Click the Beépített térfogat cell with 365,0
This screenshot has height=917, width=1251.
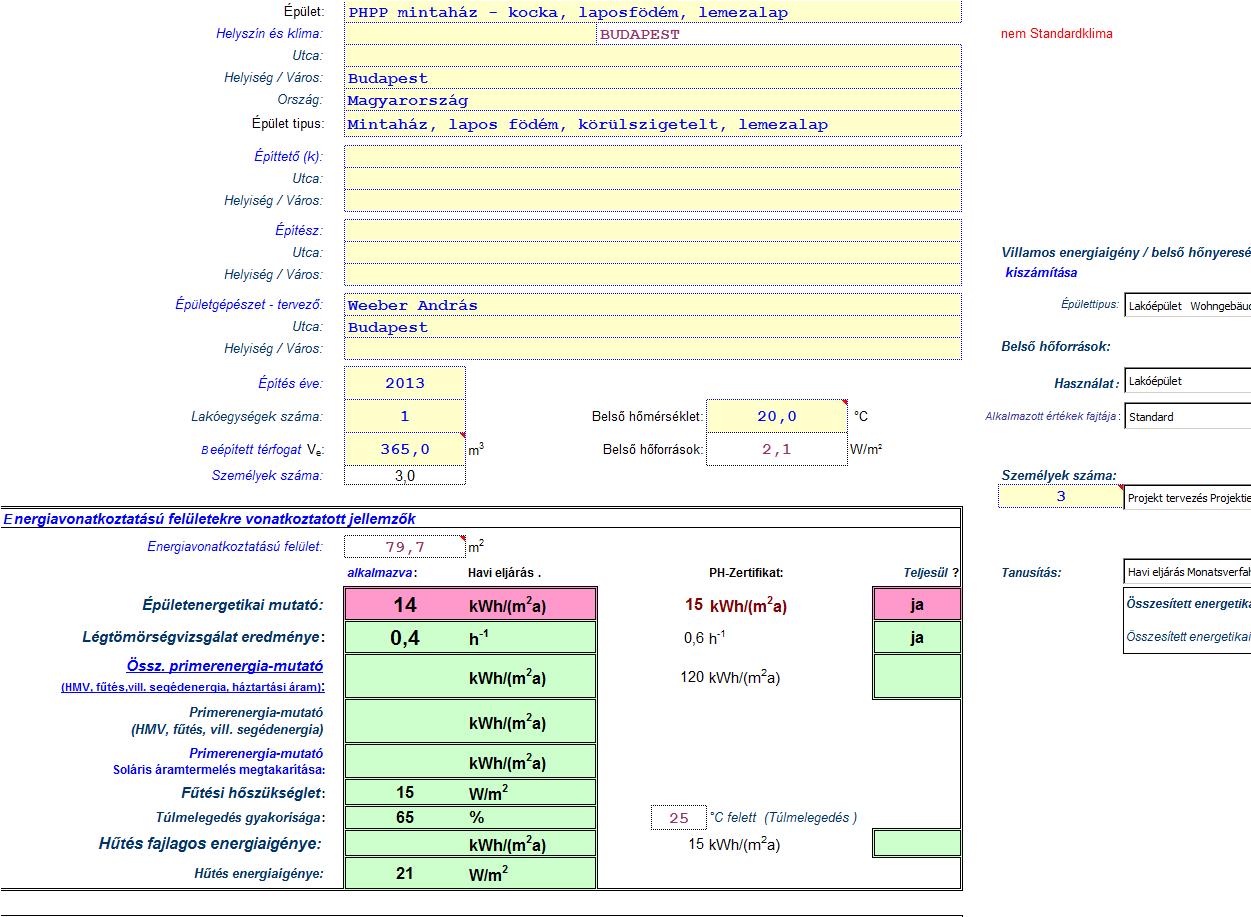pyautogui.click(x=405, y=450)
